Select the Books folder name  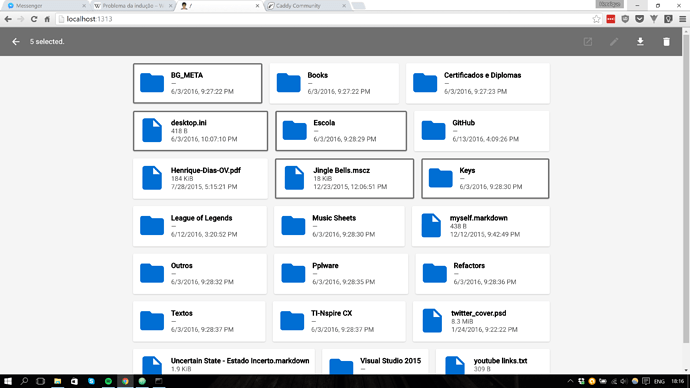(x=317, y=75)
